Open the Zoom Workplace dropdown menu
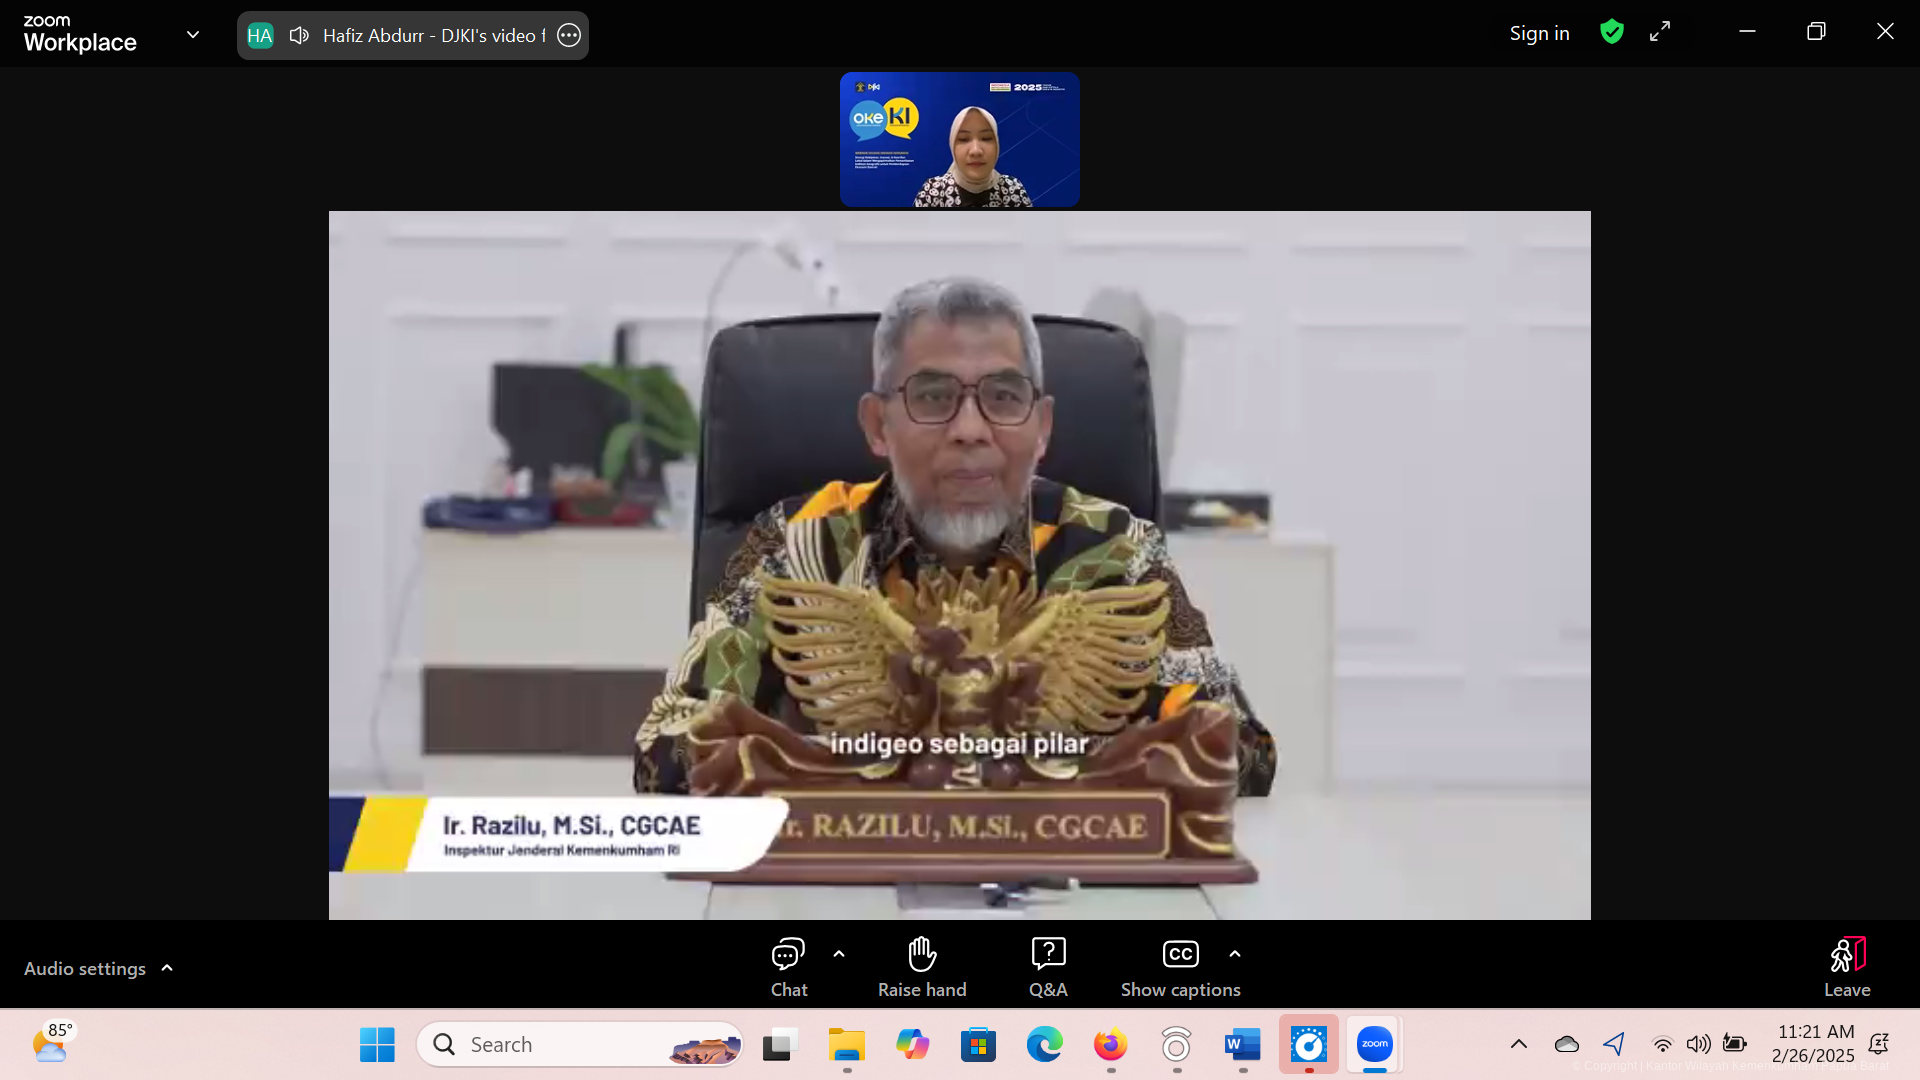Screen dimensions: 1920x1080 click(193, 34)
